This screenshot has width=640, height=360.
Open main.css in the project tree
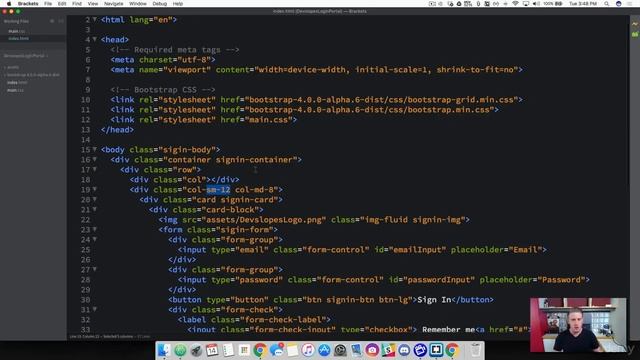[x=15, y=90]
